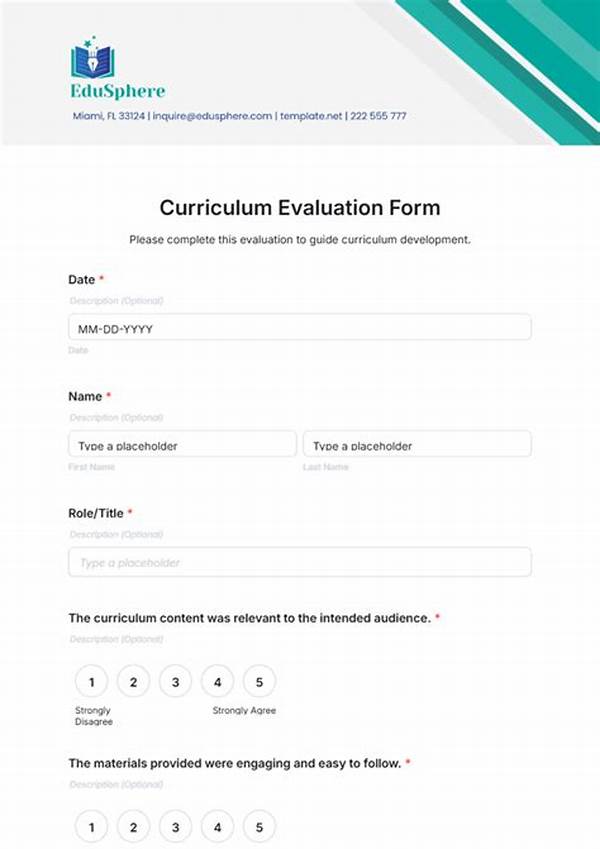Rate curriculum relevance as 5 Strongly Agree
Screen dimensions: 600x849
(x=259, y=682)
